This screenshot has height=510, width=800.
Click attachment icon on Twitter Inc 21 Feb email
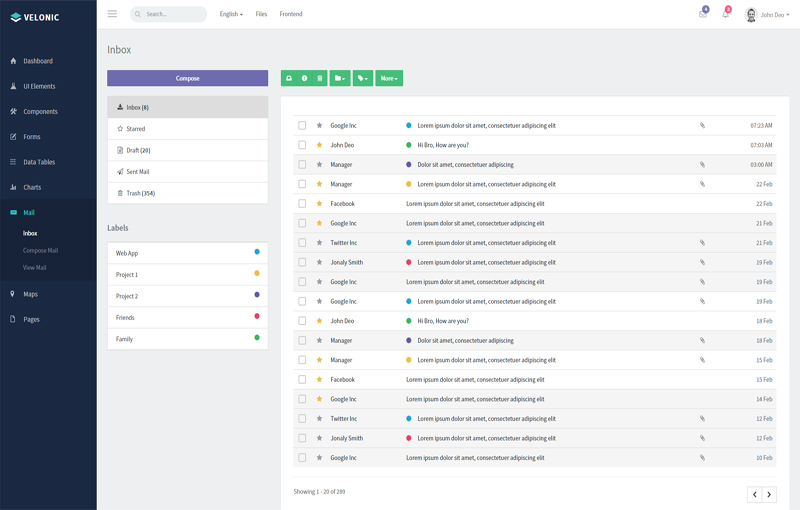click(x=702, y=243)
